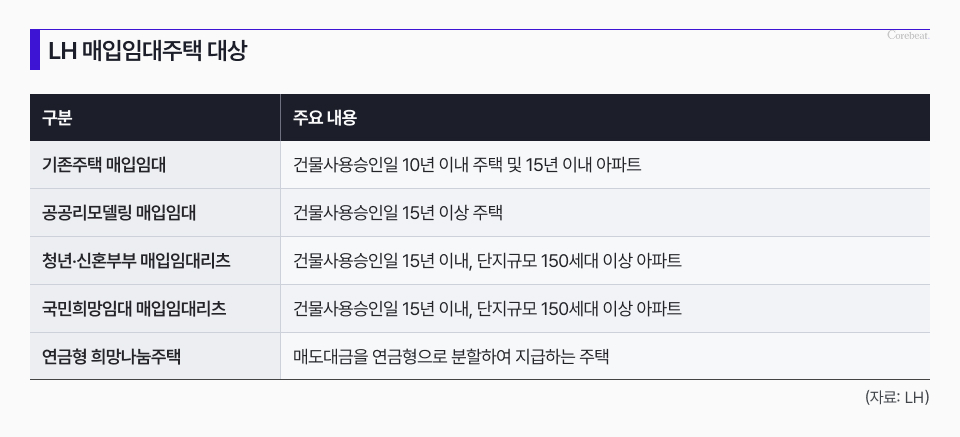
Task: Open the Corebeat watermark link
Action: (908, 36)
